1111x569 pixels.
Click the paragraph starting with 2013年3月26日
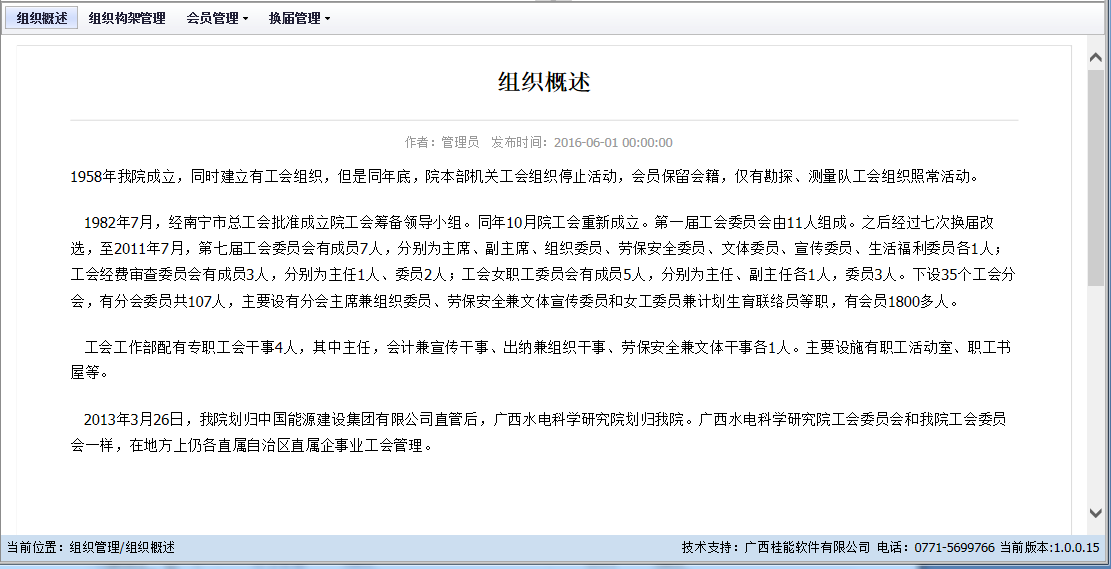pos(540,432)
